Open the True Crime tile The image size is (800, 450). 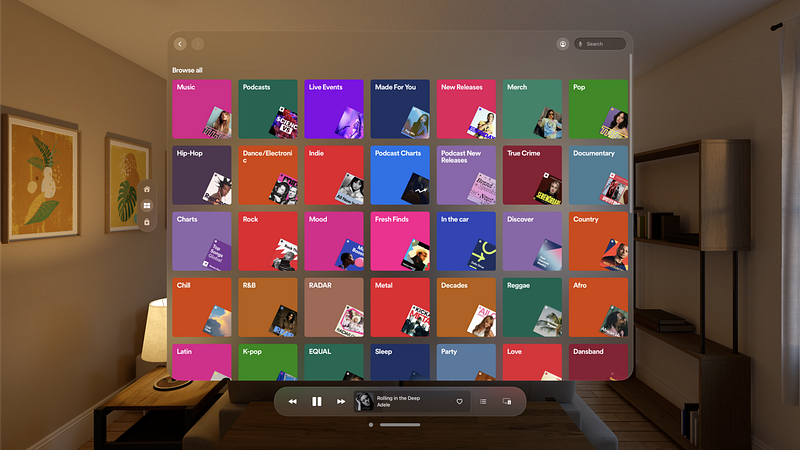pyautogui.click(x=532, y=175)
